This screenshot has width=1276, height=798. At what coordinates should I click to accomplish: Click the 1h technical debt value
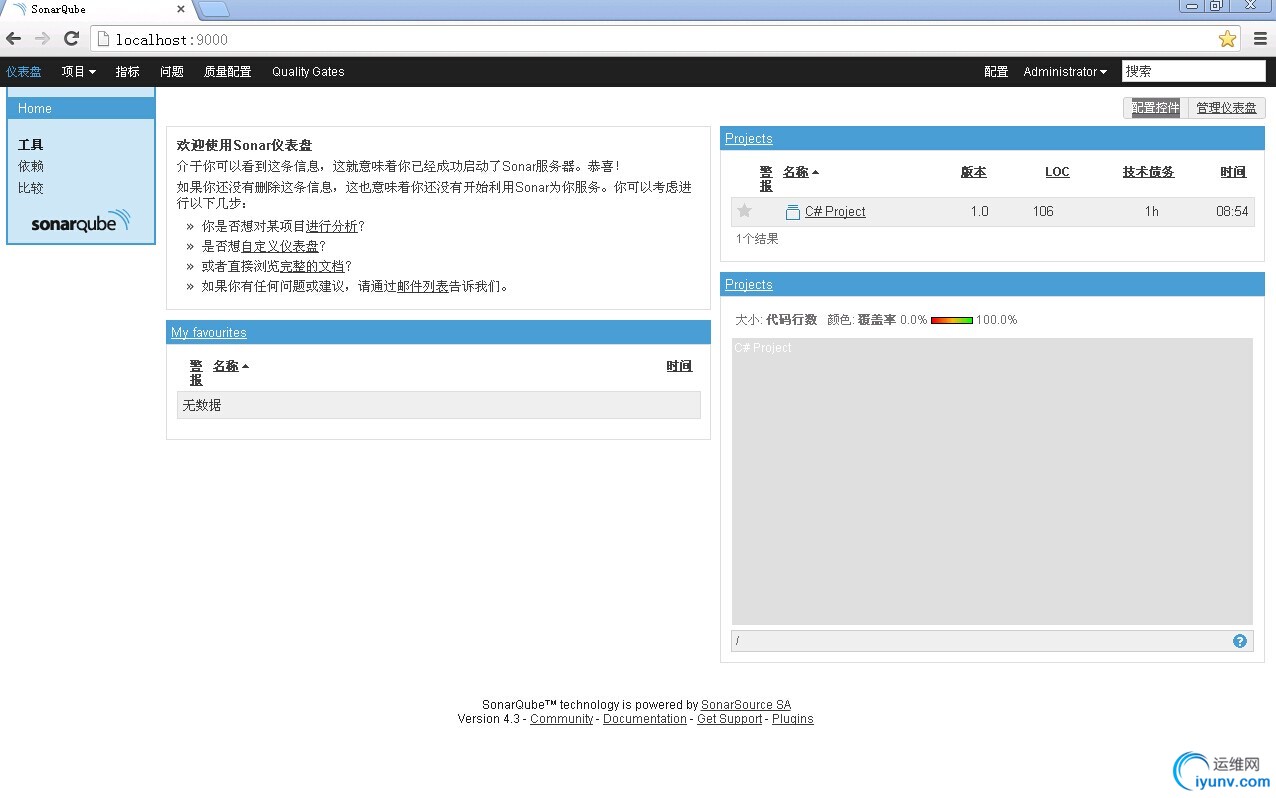click(x=1152, y=212)
